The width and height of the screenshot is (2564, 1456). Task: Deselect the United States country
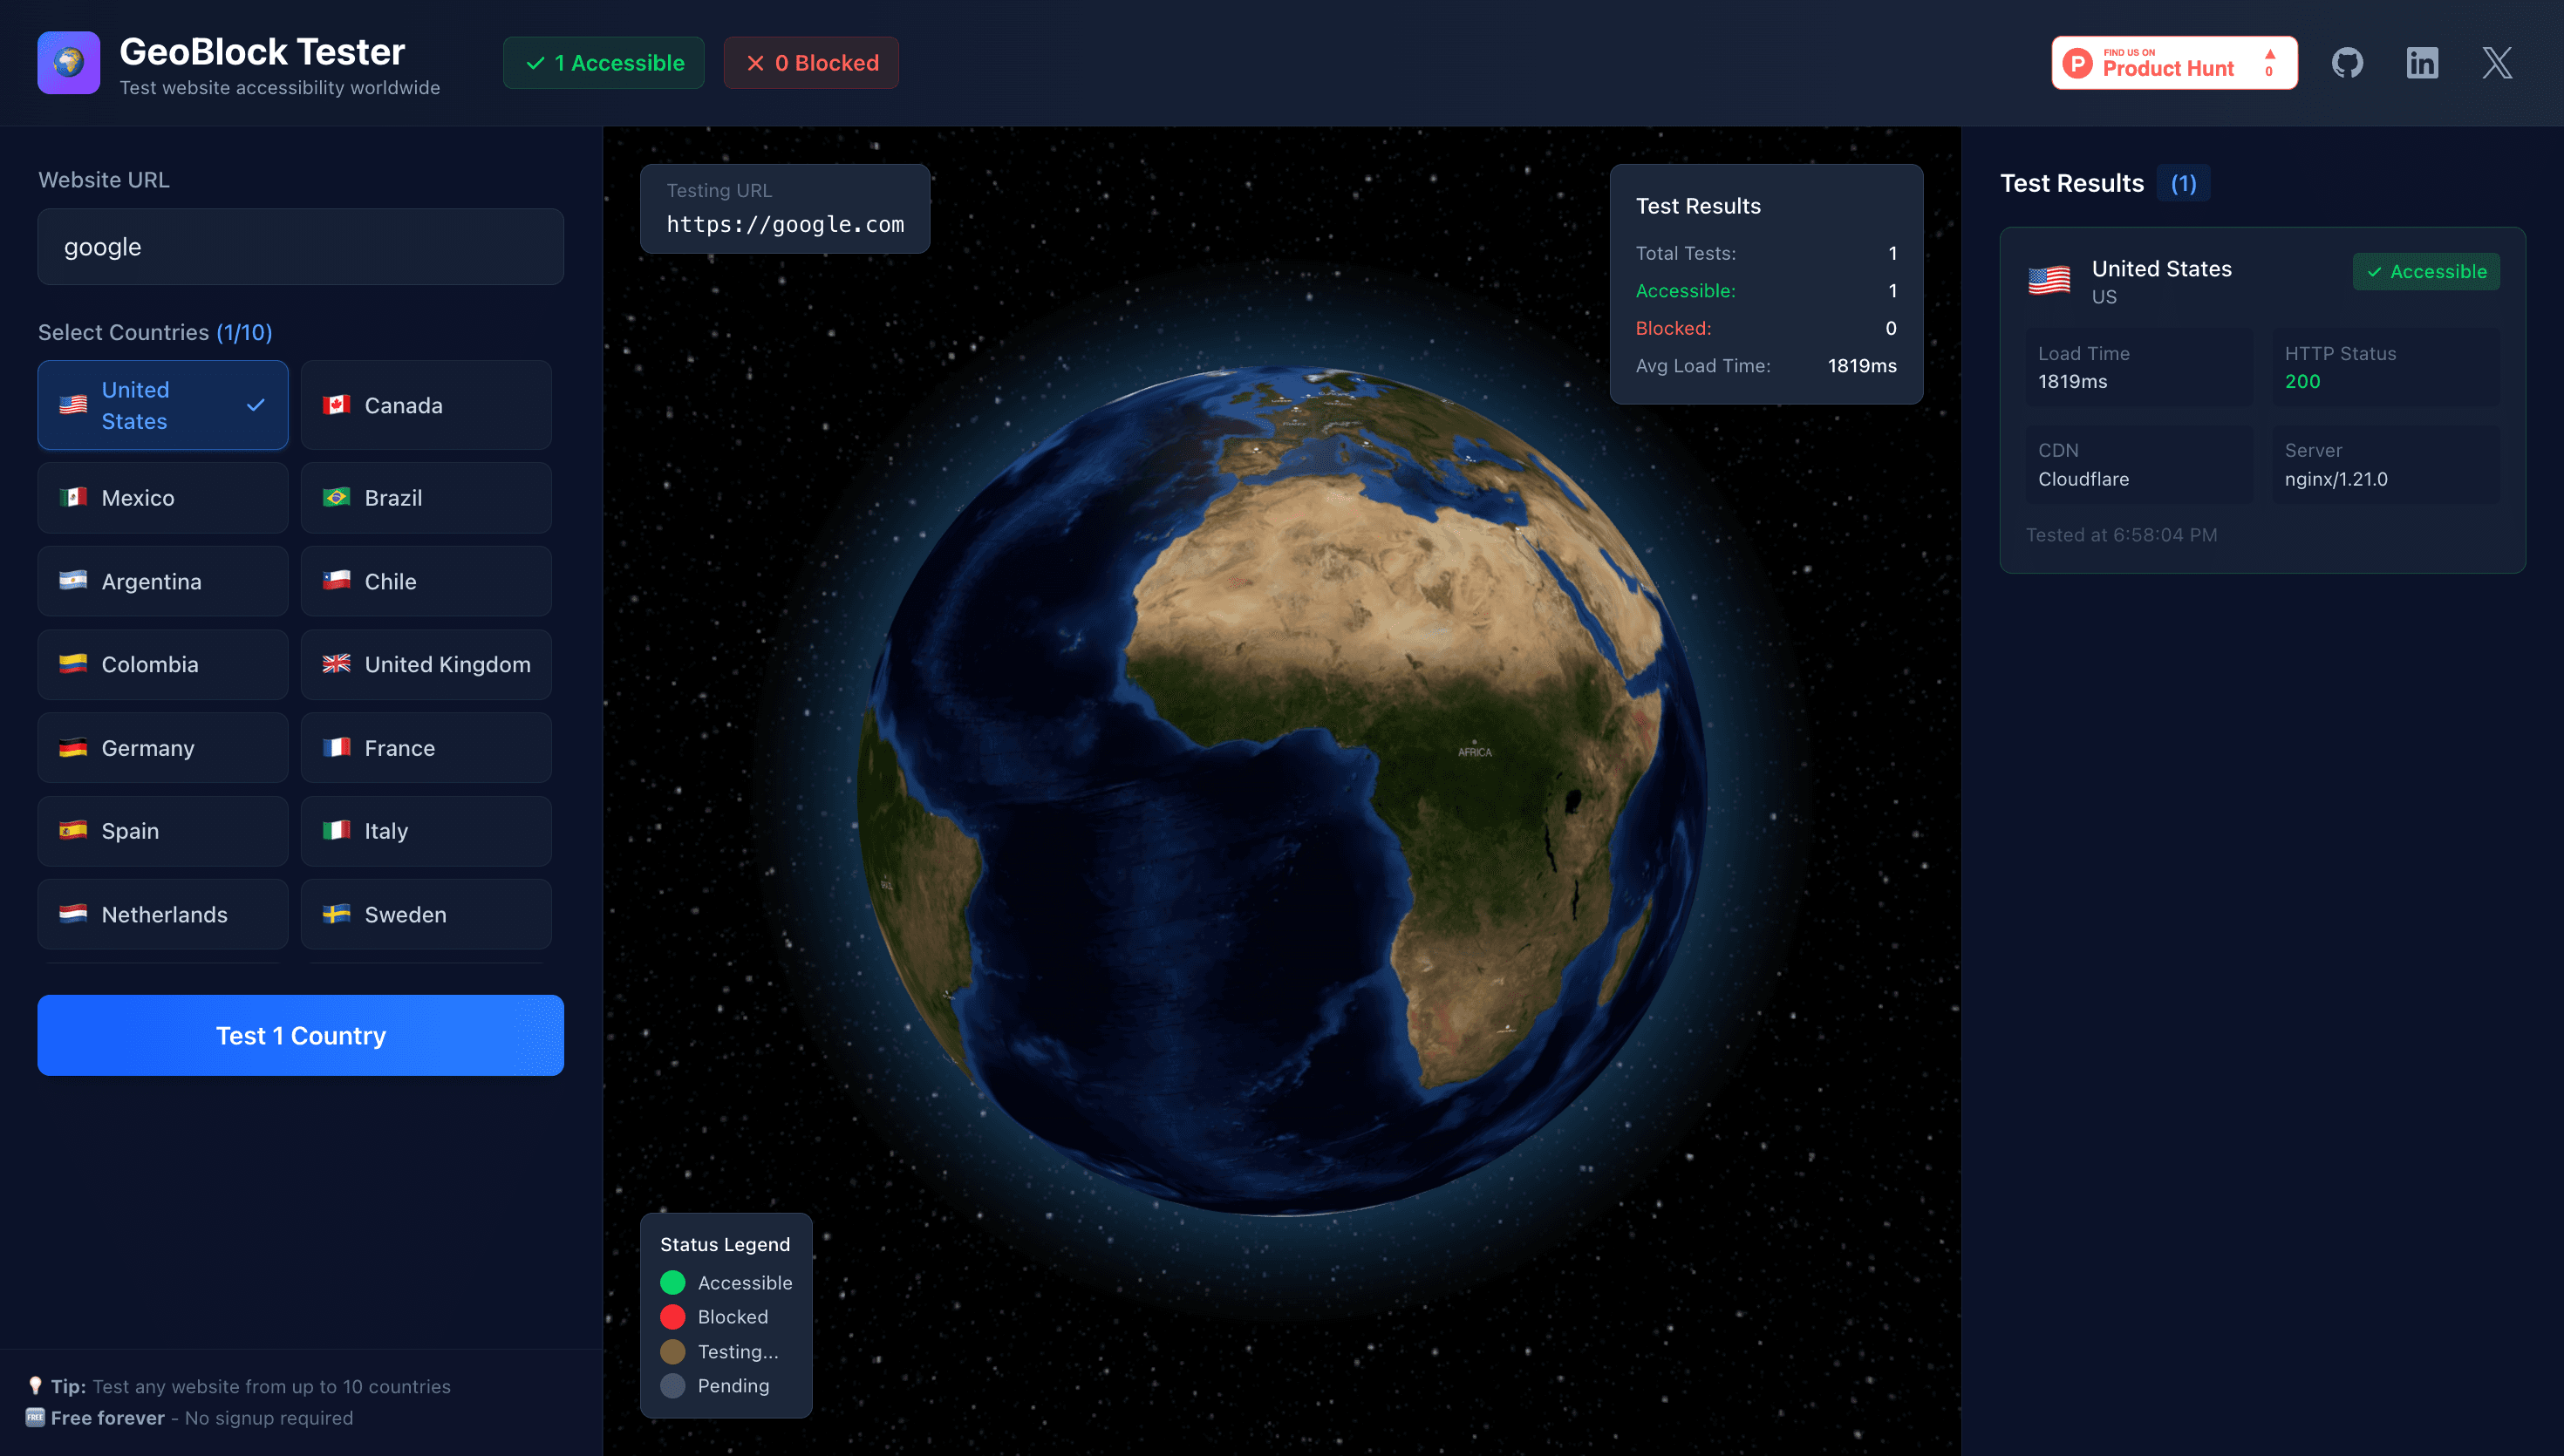pos(162,405)
